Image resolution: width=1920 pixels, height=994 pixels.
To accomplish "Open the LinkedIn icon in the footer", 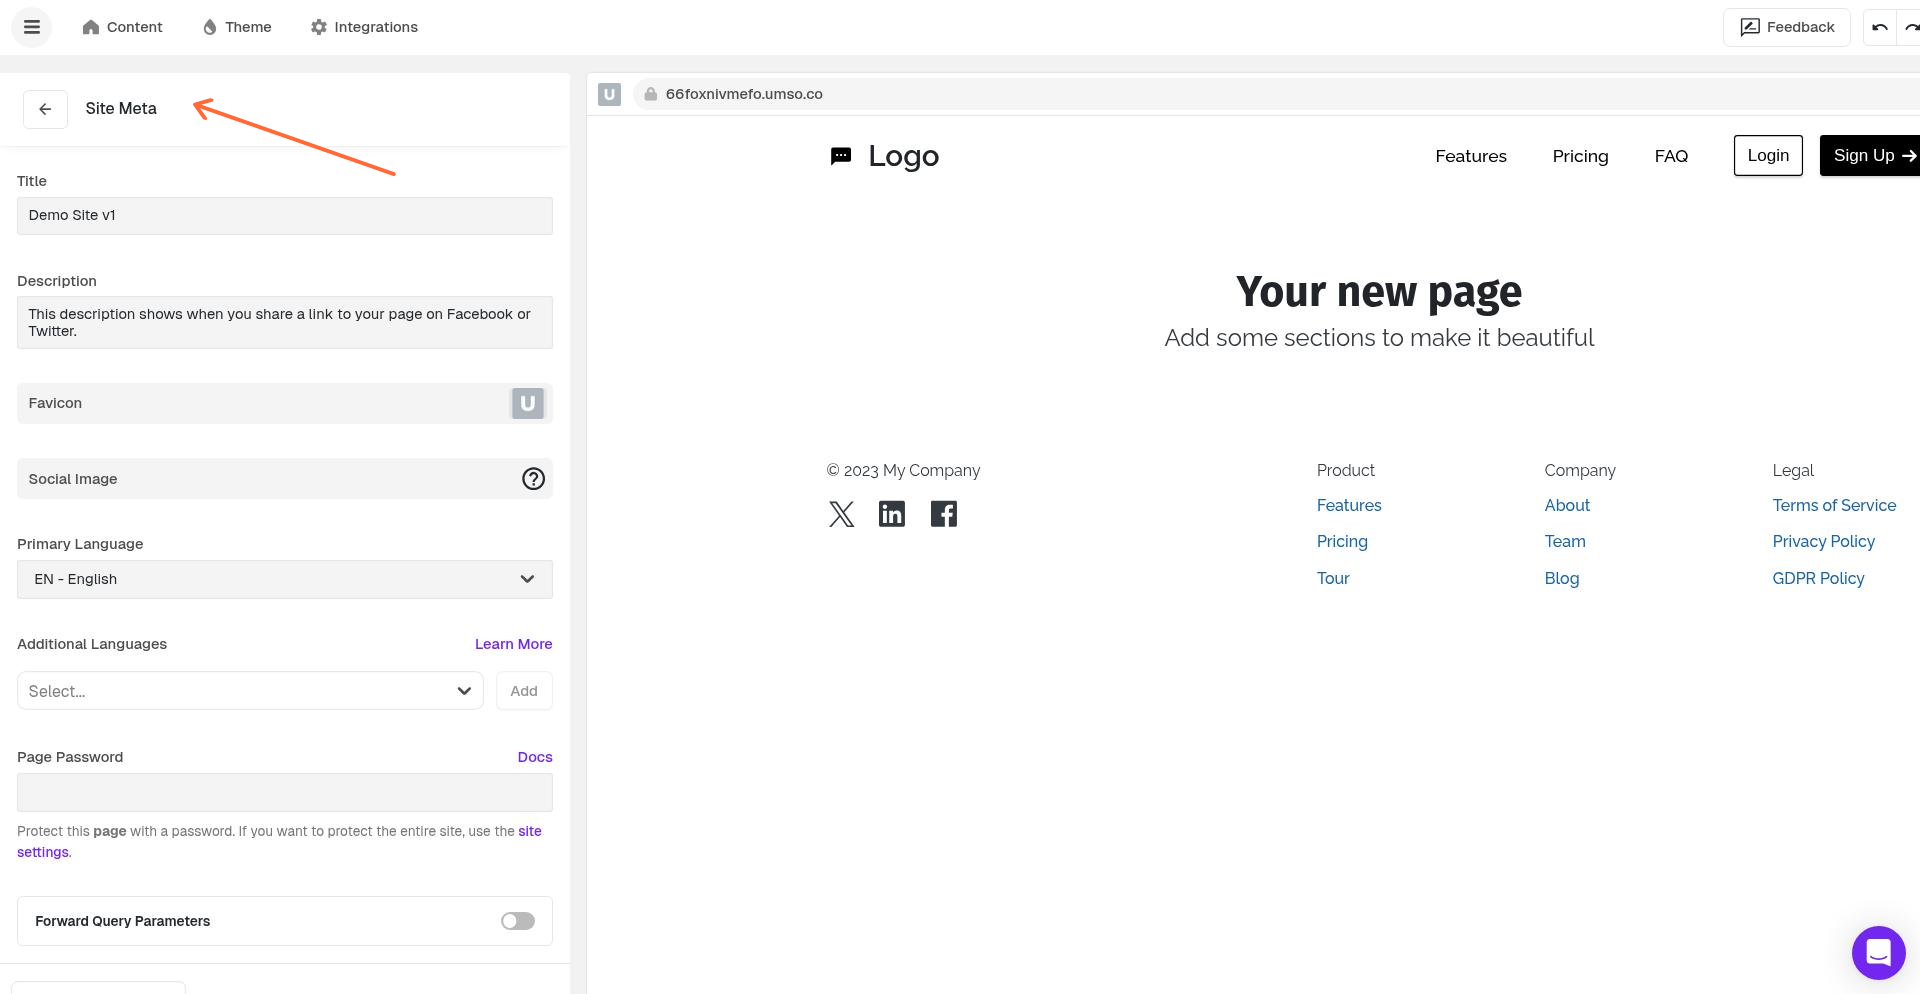I will 892,513.
